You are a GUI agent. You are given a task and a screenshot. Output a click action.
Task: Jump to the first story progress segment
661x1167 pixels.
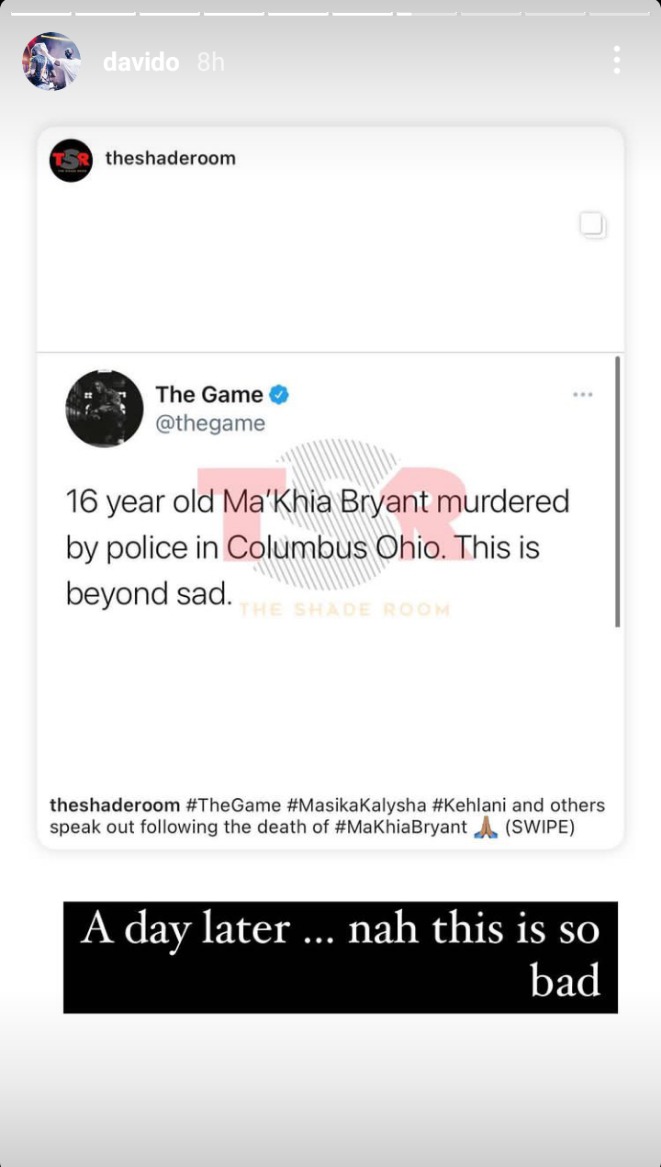click(41, 13)
